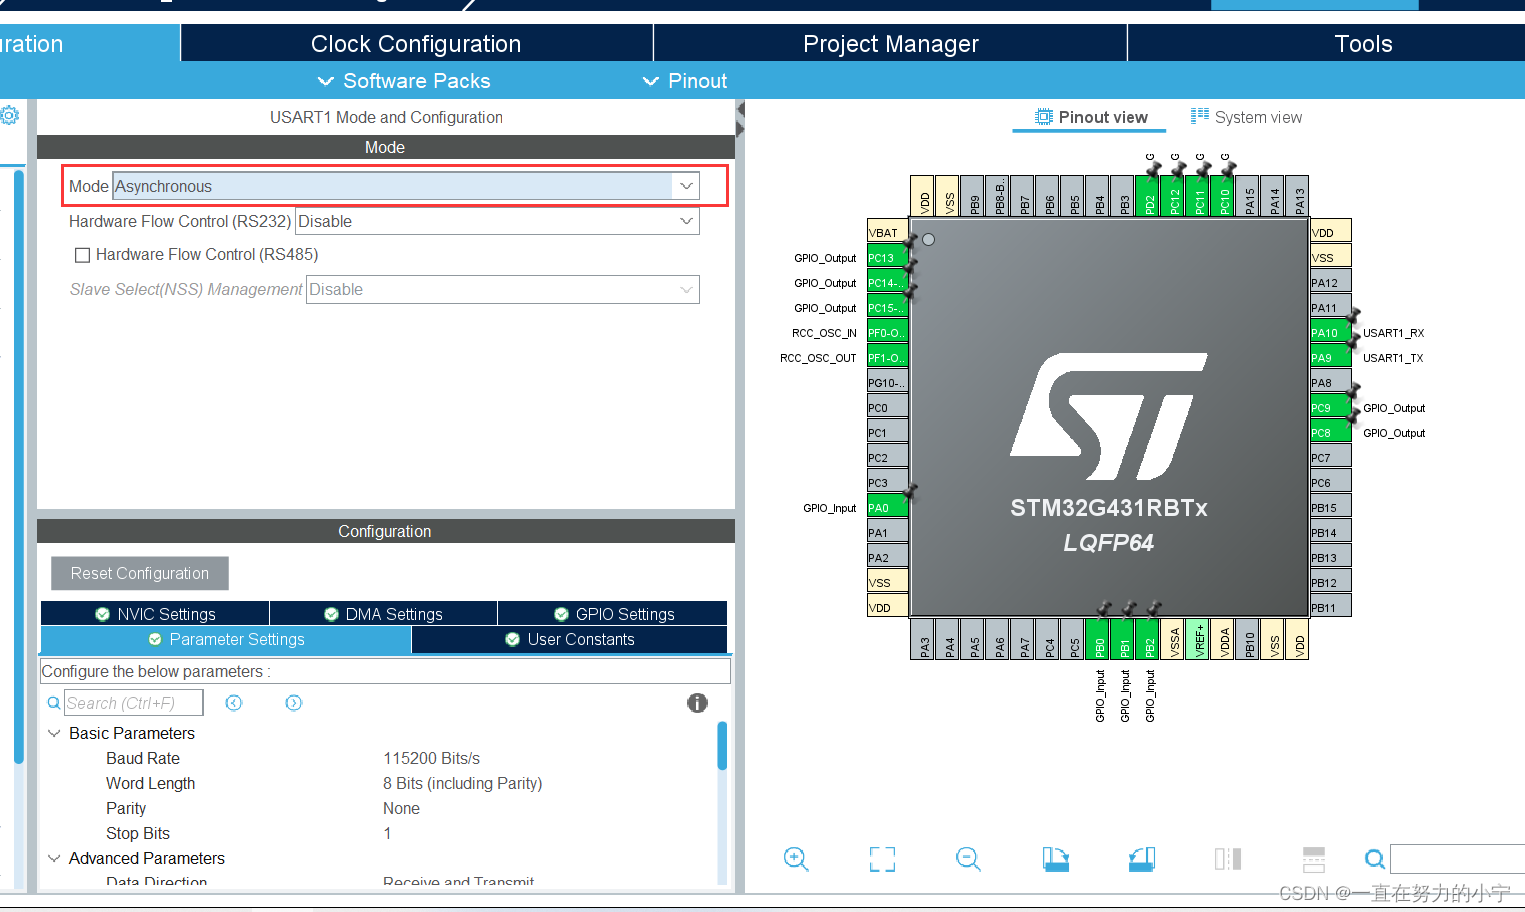Rotate chip clockwise icon

tap(1056, 859)
